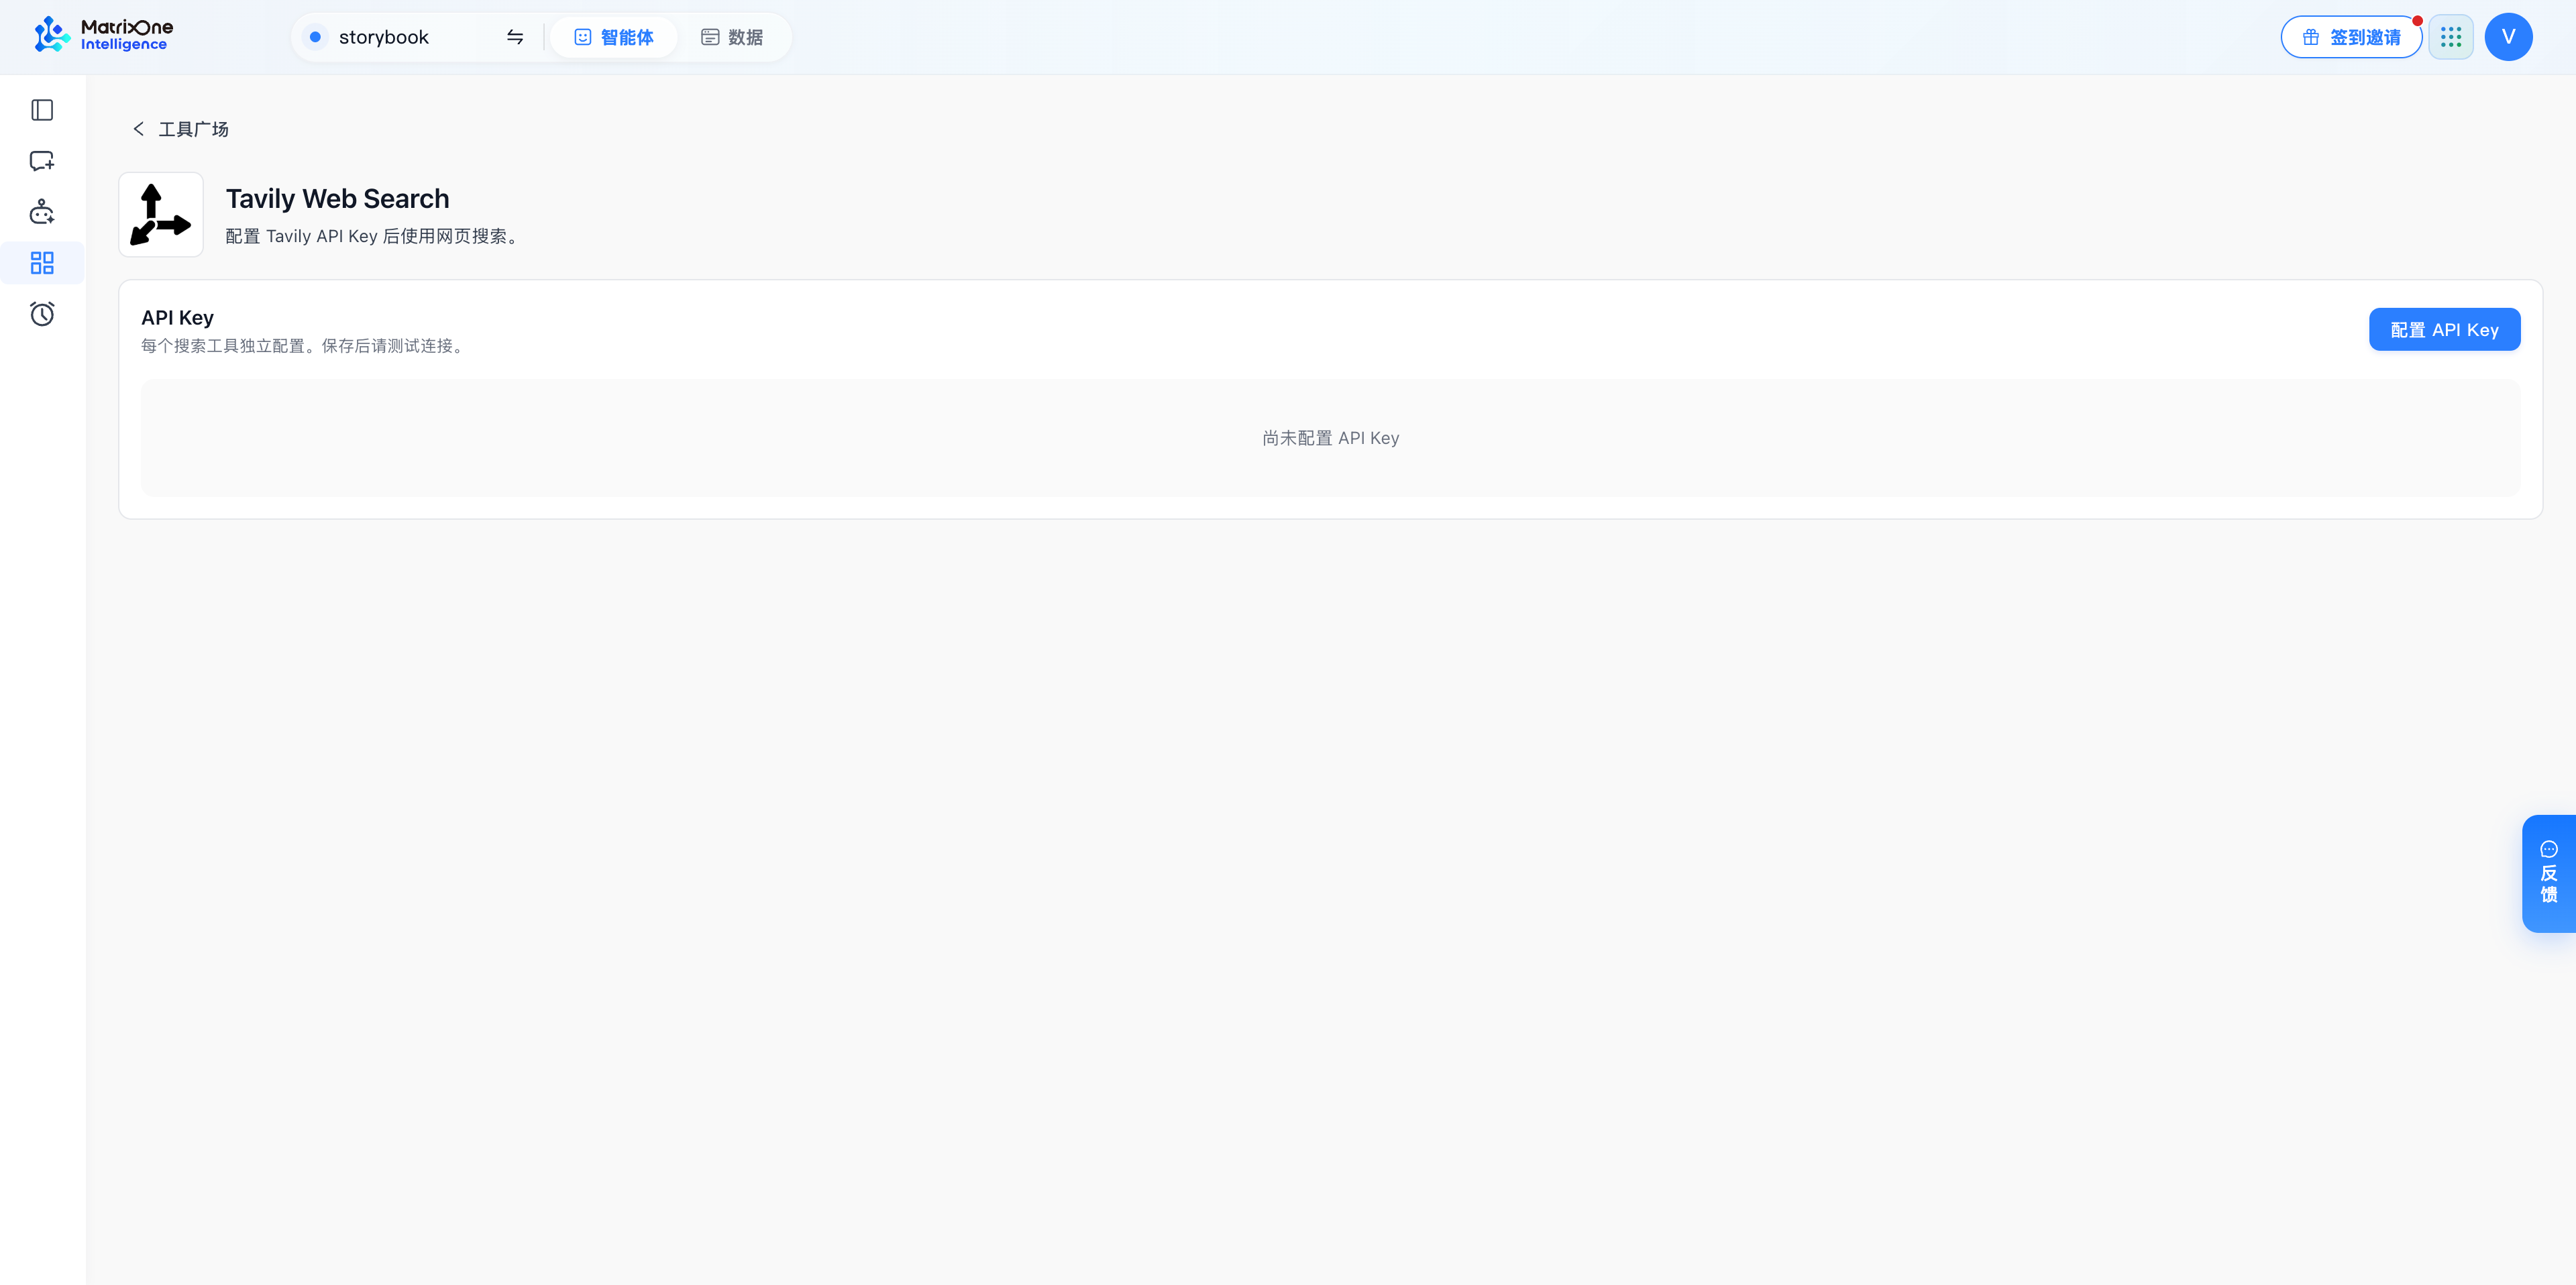
Task: Click the 配置 Tavily API Key subtitle text
Action: 372,236
